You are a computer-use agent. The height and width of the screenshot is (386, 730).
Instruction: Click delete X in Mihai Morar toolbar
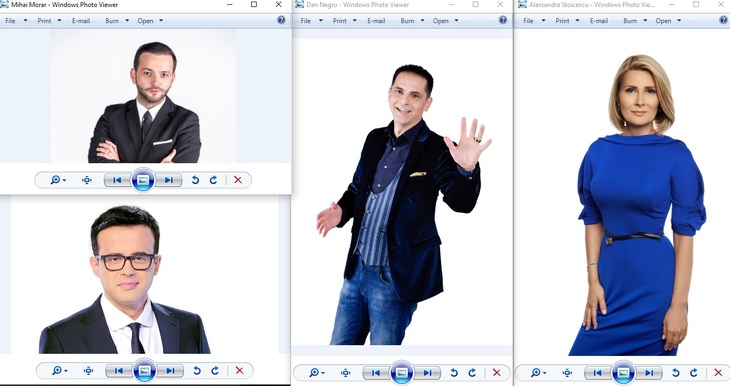point(238,180)
